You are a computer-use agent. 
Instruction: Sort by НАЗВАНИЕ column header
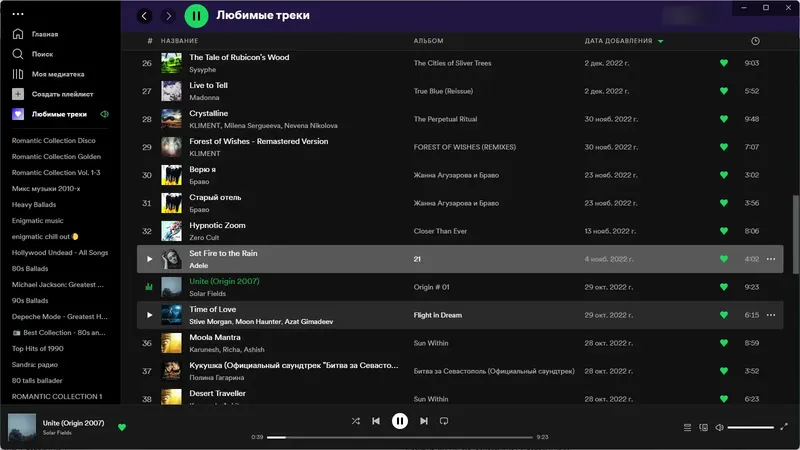tap(179, 41)
